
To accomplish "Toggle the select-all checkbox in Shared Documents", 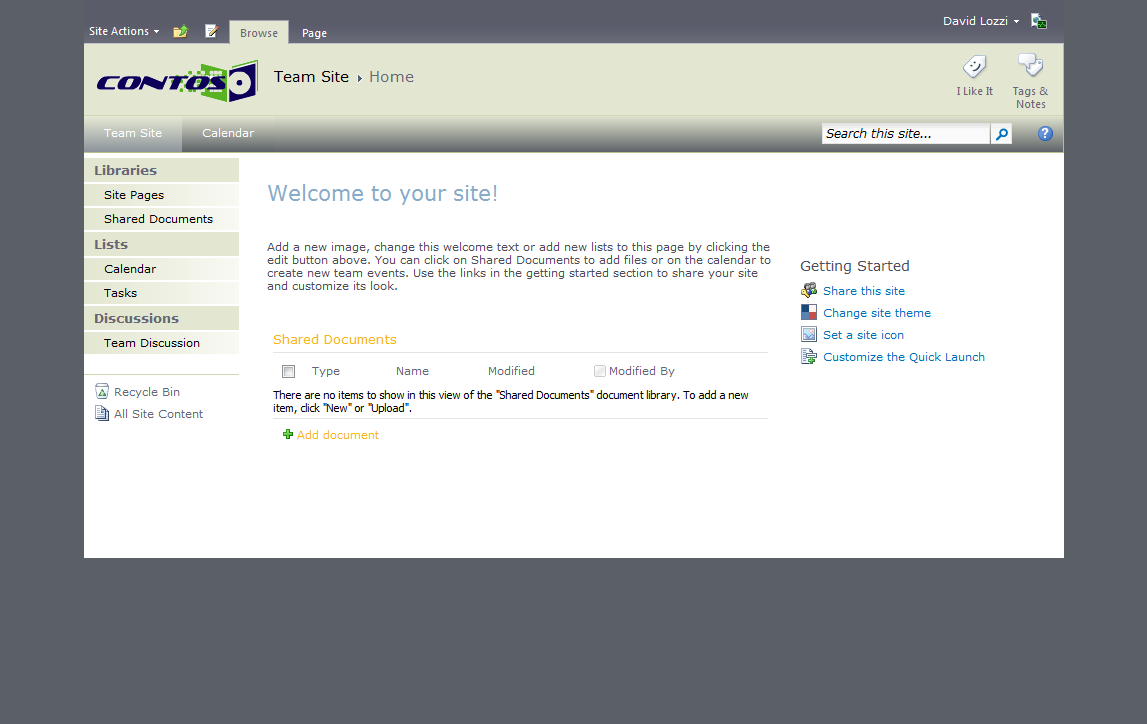I will click(289, 371).
